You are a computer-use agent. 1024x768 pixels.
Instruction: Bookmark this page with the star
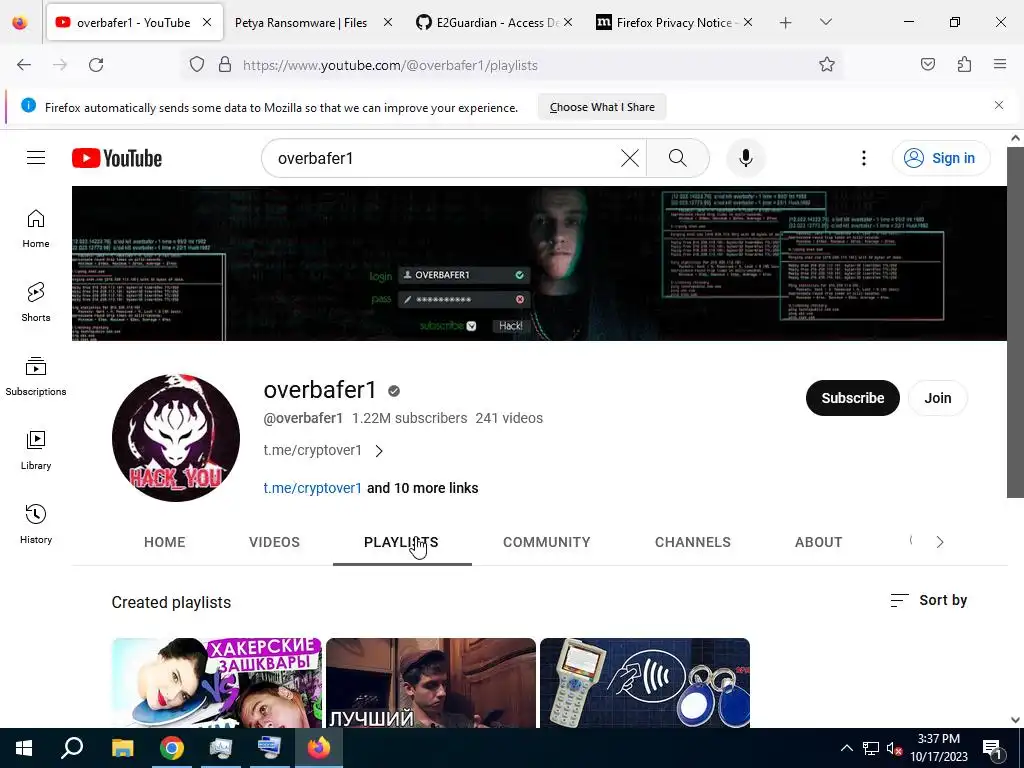tap(827, 65)
